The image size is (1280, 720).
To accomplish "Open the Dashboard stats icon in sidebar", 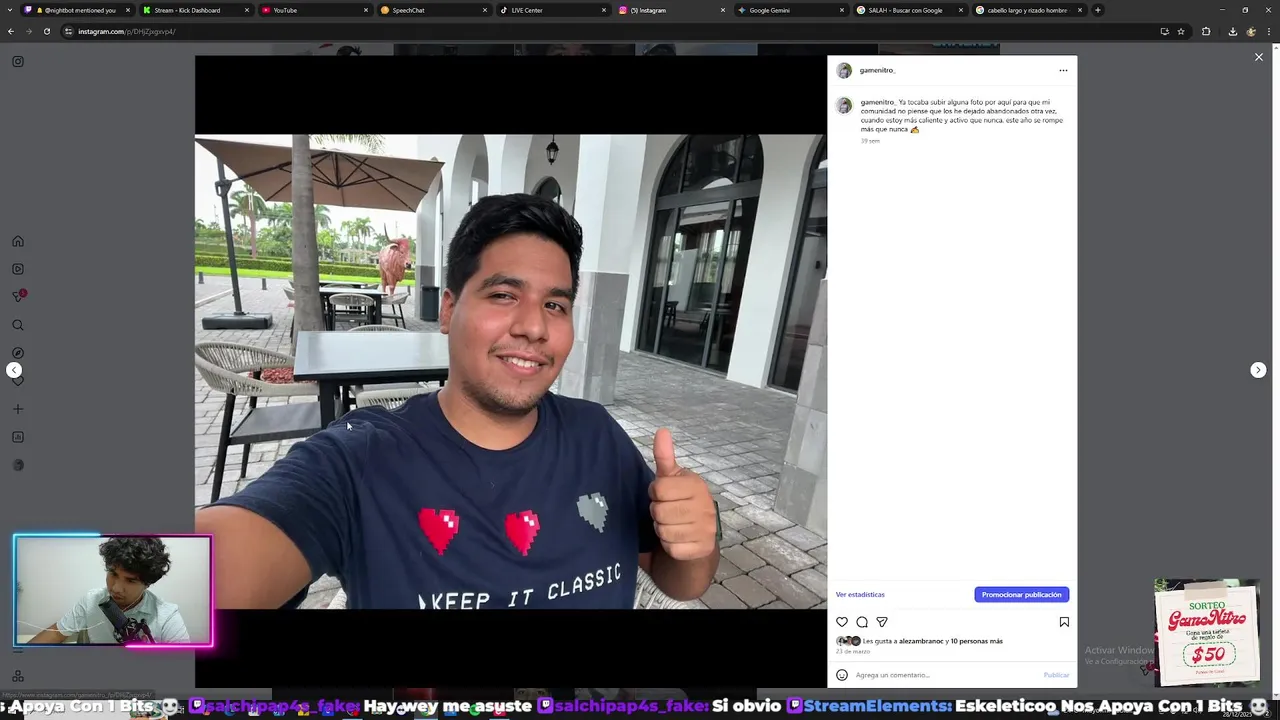I will coord(18,437).
